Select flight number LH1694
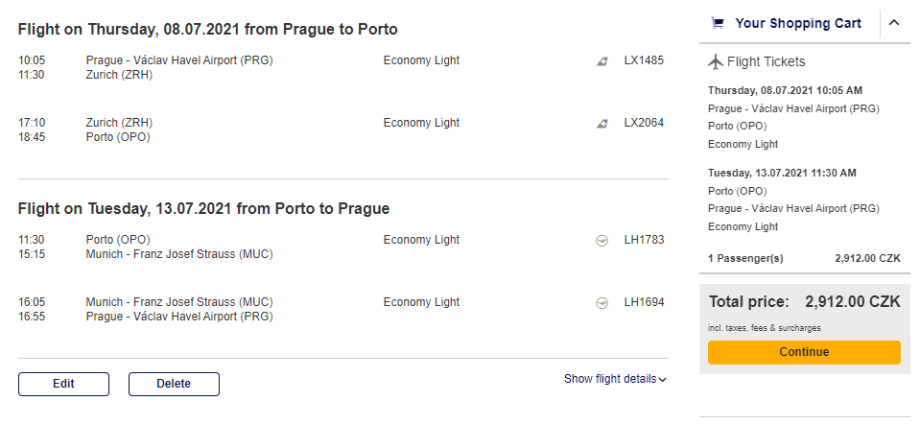This screenshot has width=920, height=424. (x=644, y=303)
